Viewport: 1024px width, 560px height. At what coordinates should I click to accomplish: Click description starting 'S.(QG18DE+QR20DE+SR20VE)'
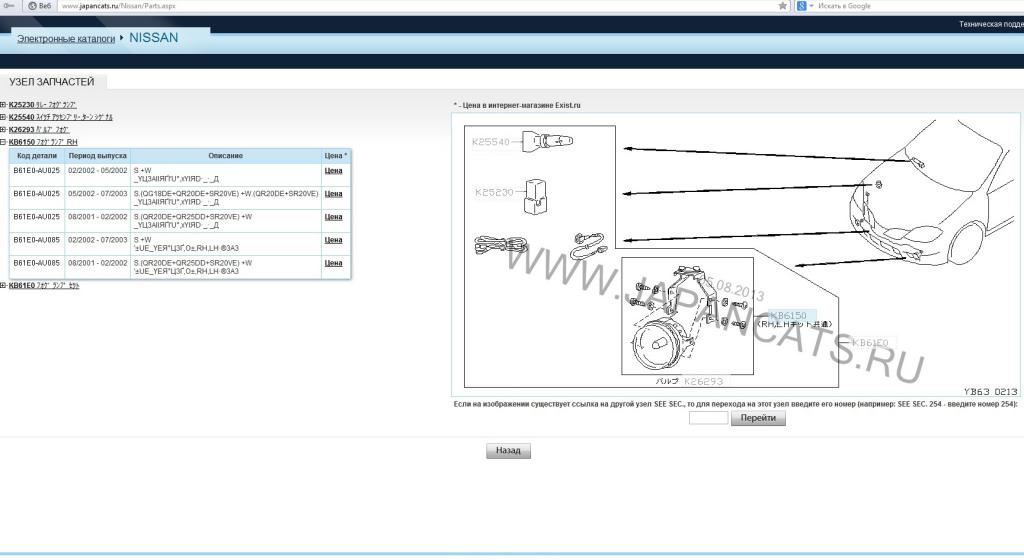click(x=225, y=198)
